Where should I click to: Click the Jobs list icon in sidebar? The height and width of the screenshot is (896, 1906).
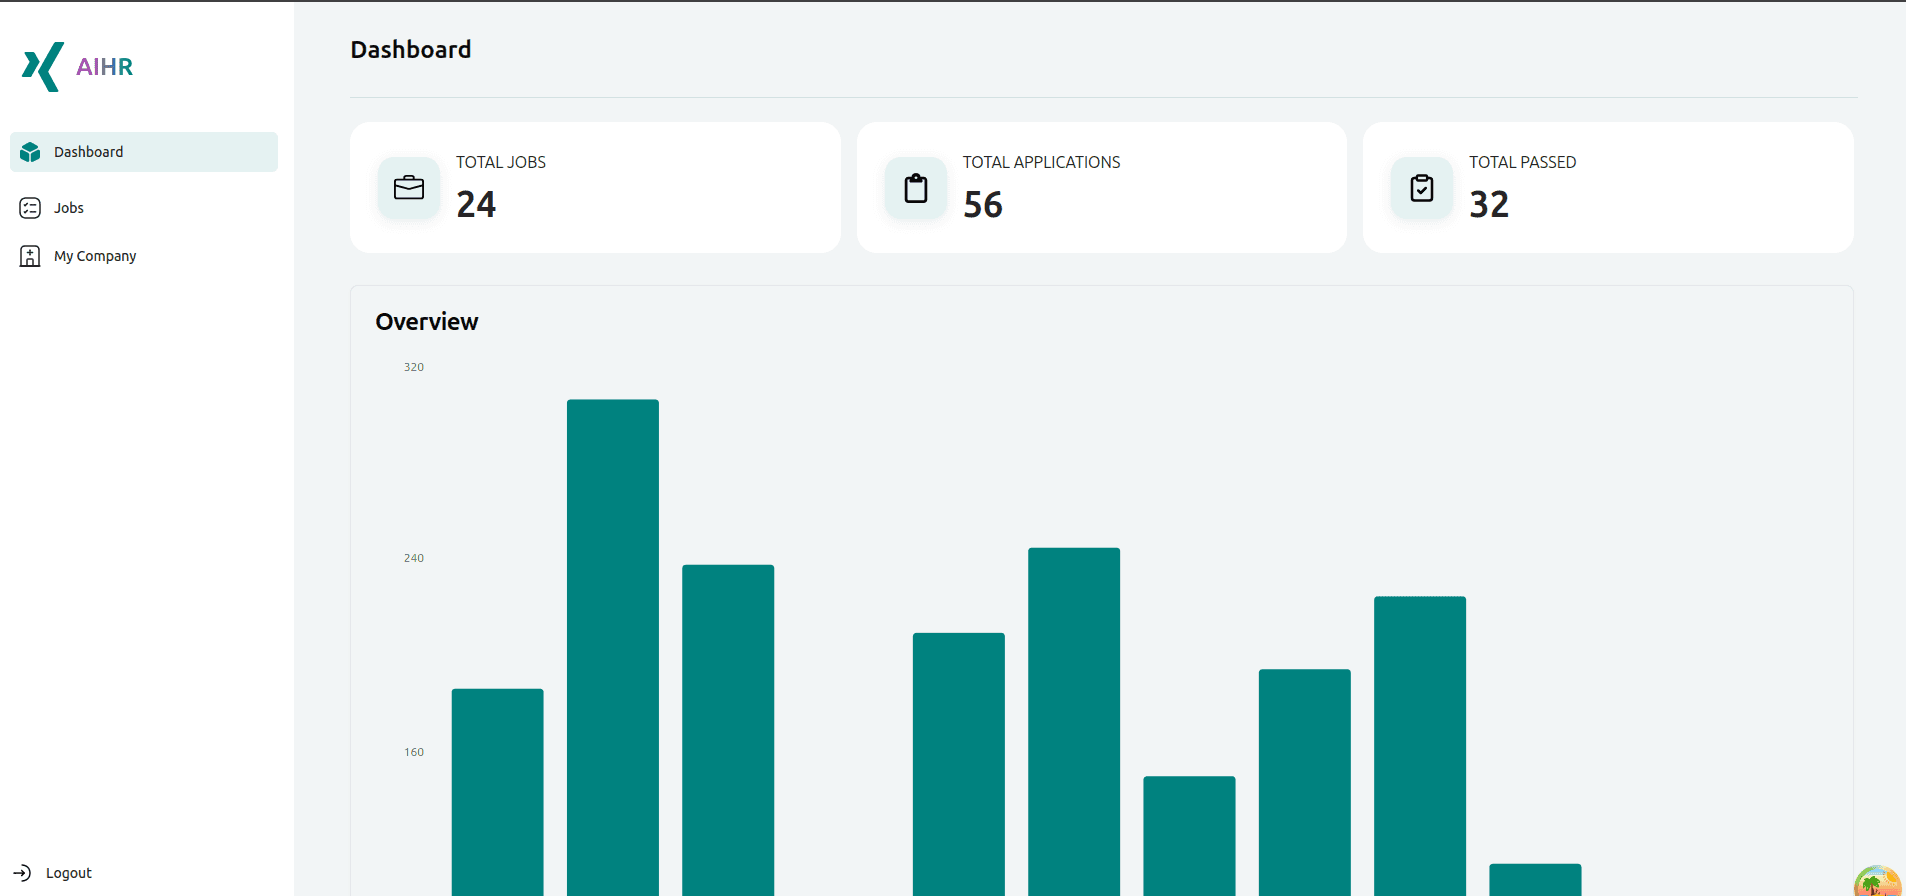click(x=30, y=208)
